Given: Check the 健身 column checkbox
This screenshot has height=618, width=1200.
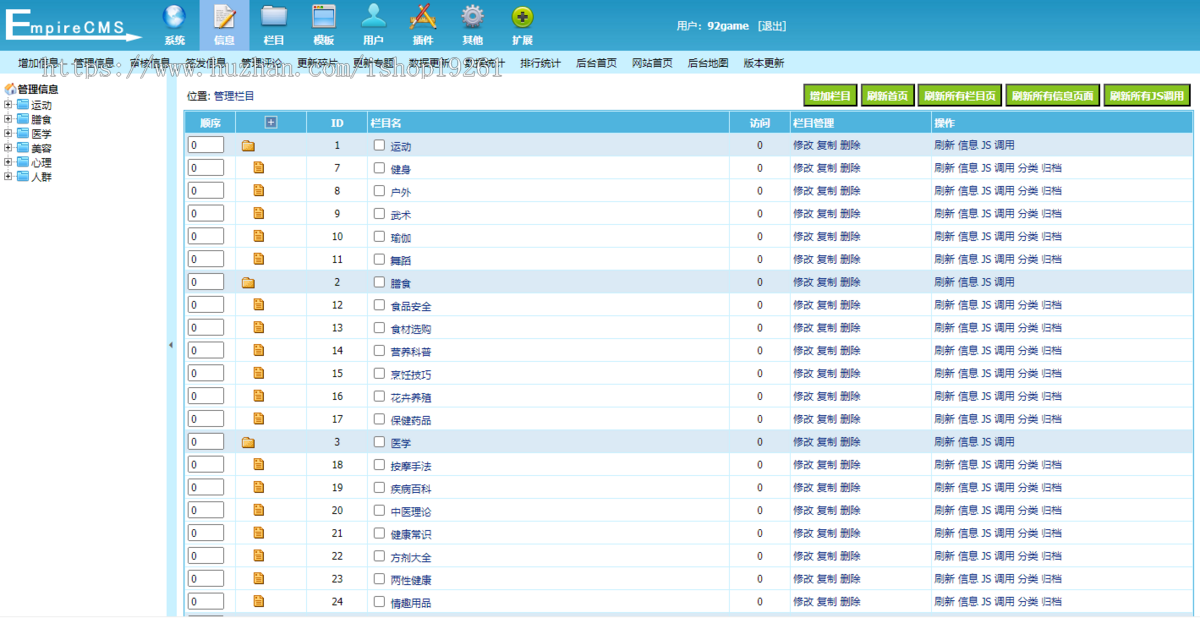Looking at the screenshot, I should point(379,168).
